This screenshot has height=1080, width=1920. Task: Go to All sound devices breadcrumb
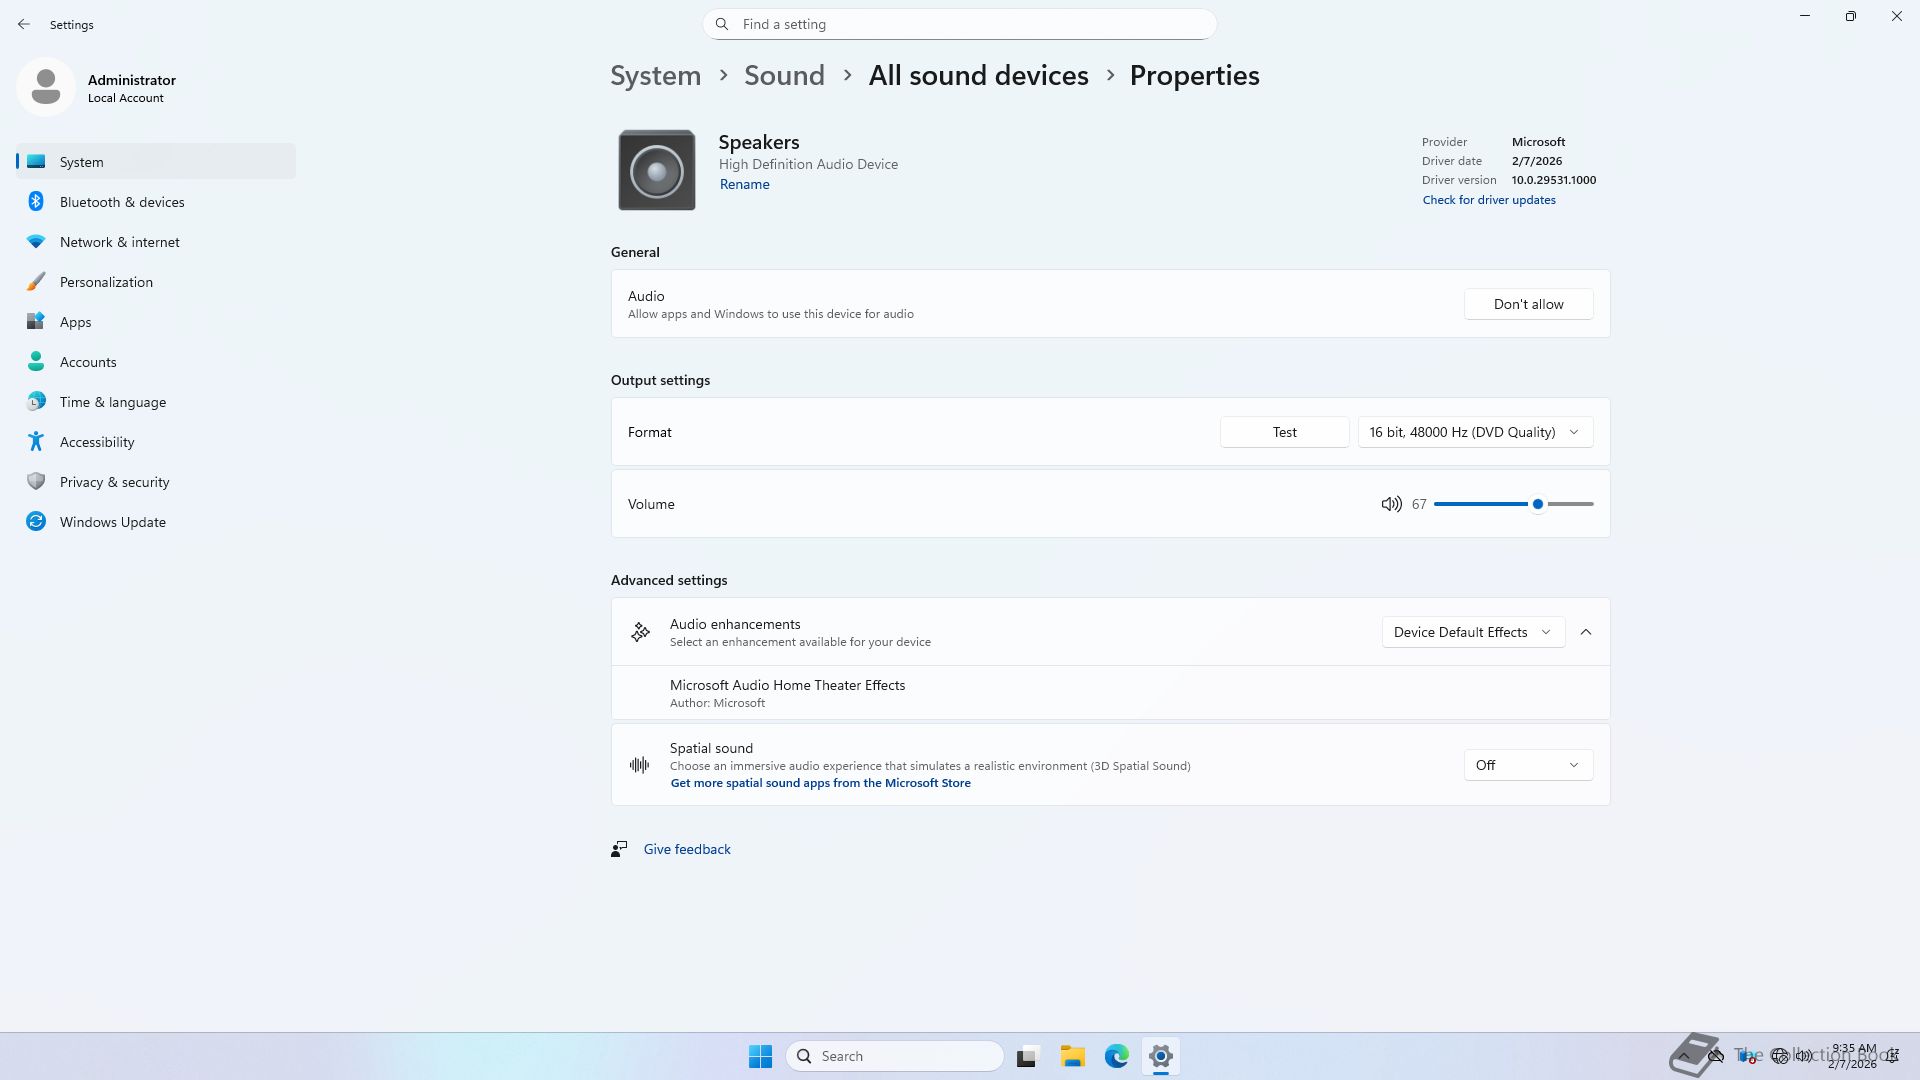click(978, 76)
